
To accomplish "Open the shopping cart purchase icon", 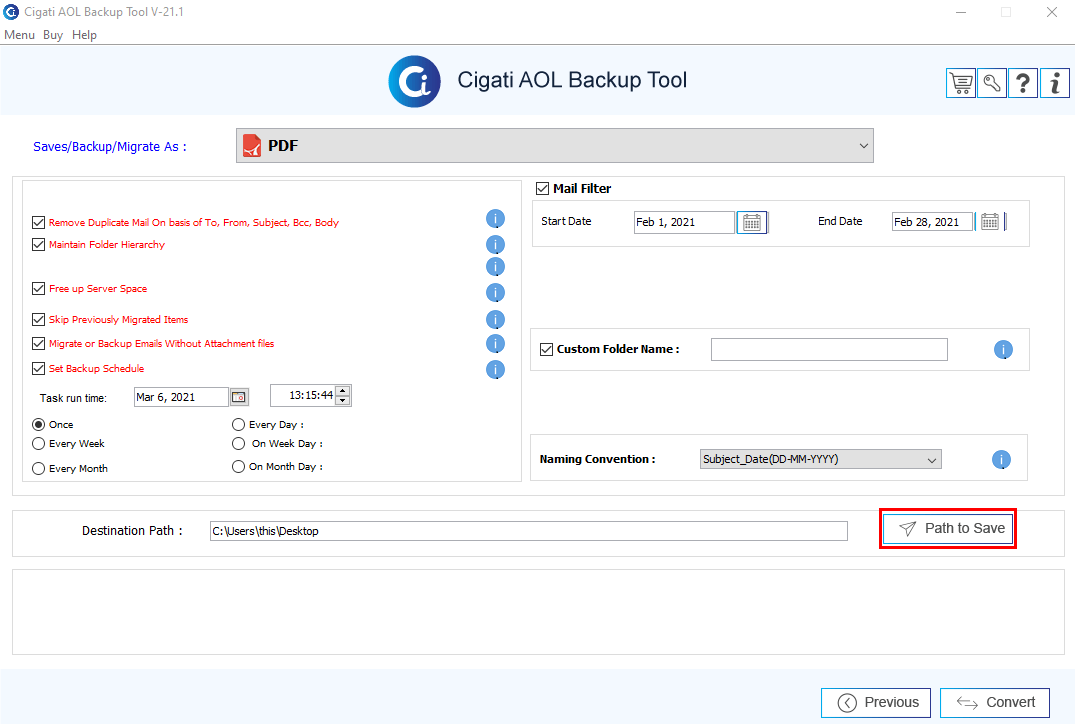I will [961, 84].
